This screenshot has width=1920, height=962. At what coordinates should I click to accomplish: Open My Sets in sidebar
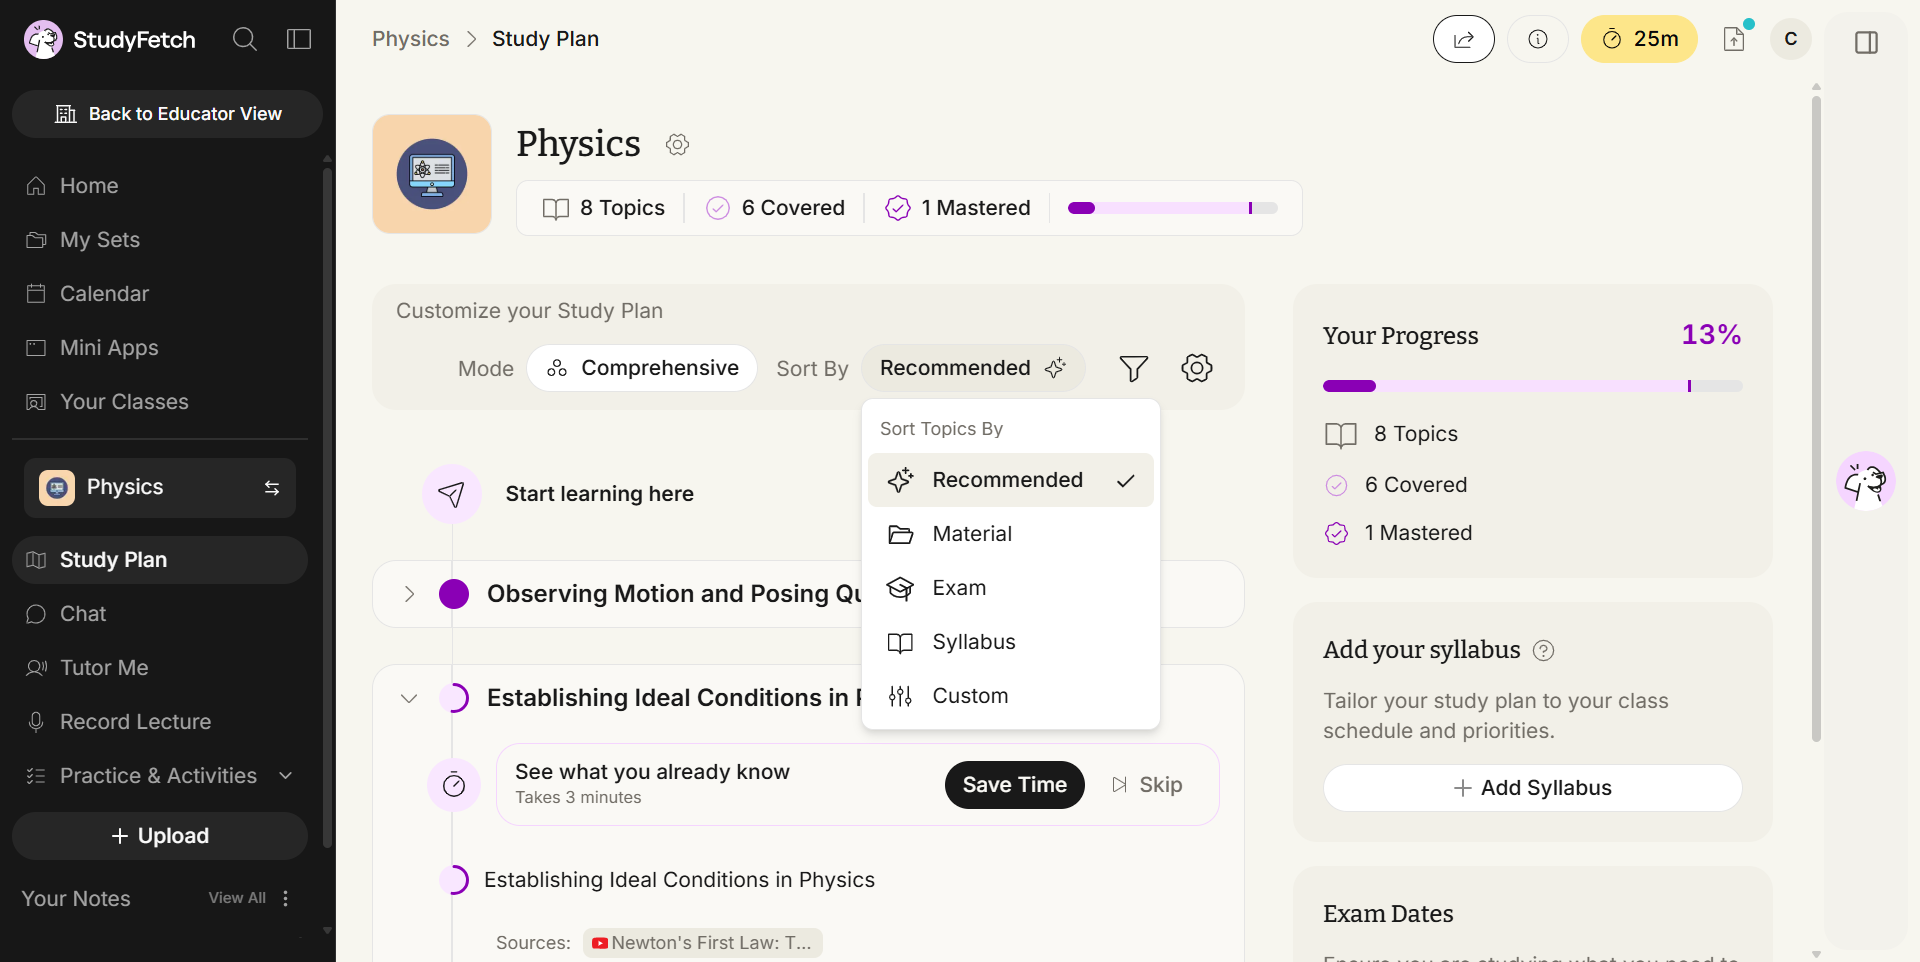[x=160, y=240]
